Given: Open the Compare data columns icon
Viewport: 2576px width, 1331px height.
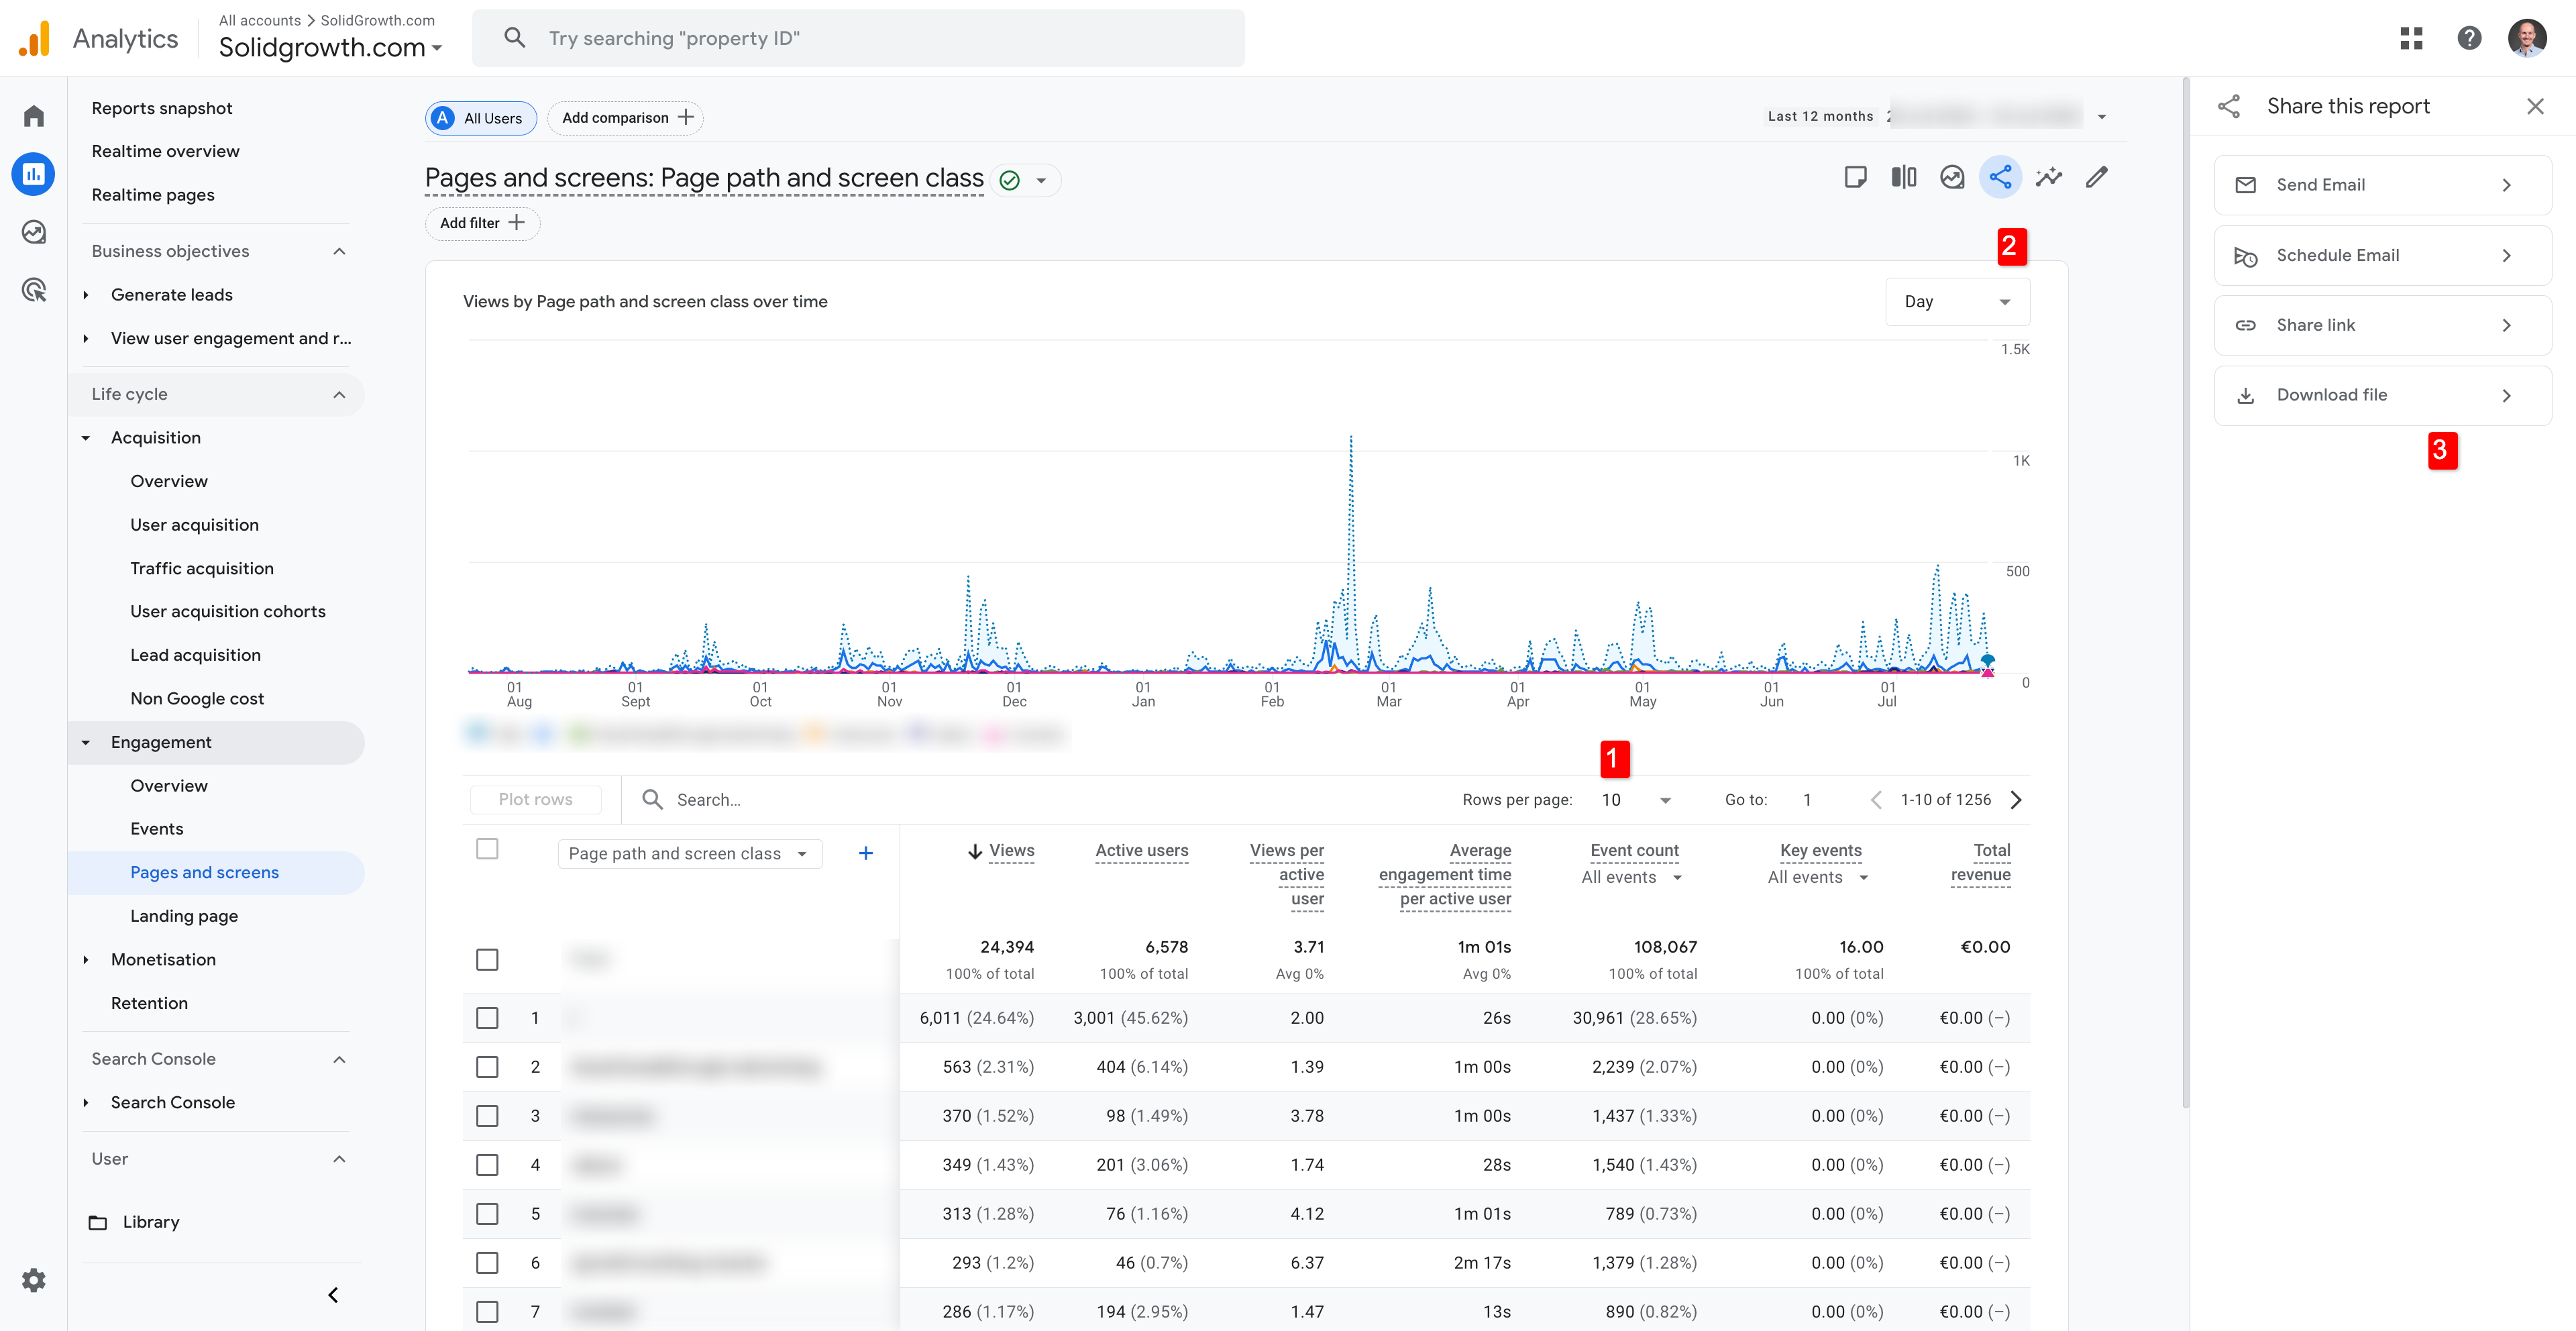Looking at the screenshot, I should coord(1903,178).
